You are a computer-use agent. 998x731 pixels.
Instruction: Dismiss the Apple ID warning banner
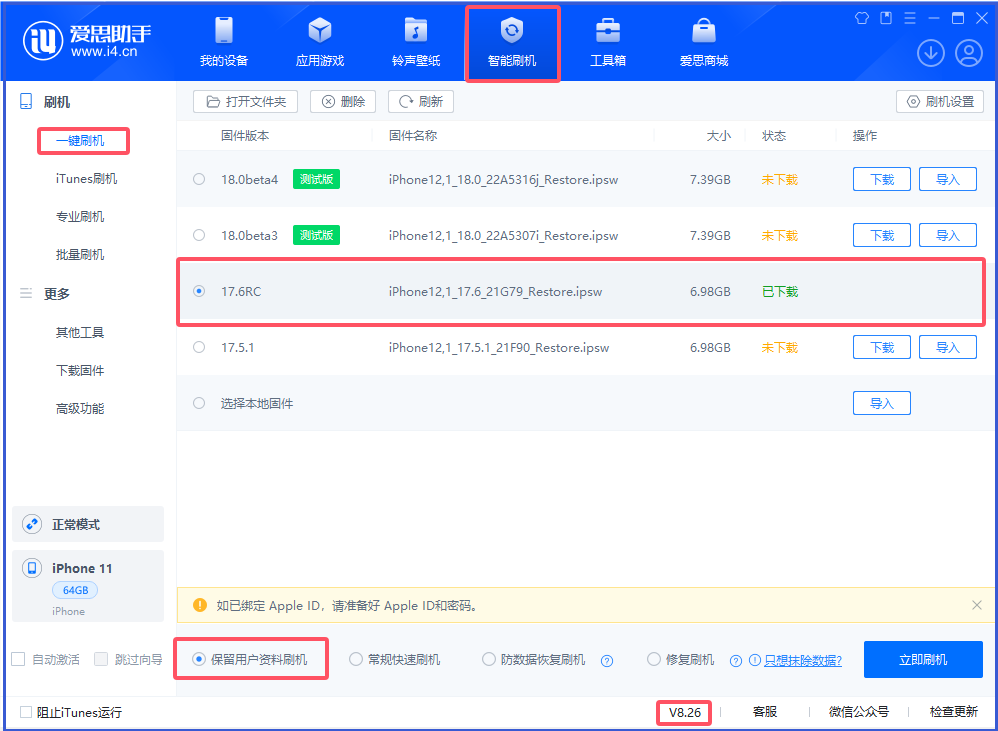pyautogui.click(x=977, y=605)
